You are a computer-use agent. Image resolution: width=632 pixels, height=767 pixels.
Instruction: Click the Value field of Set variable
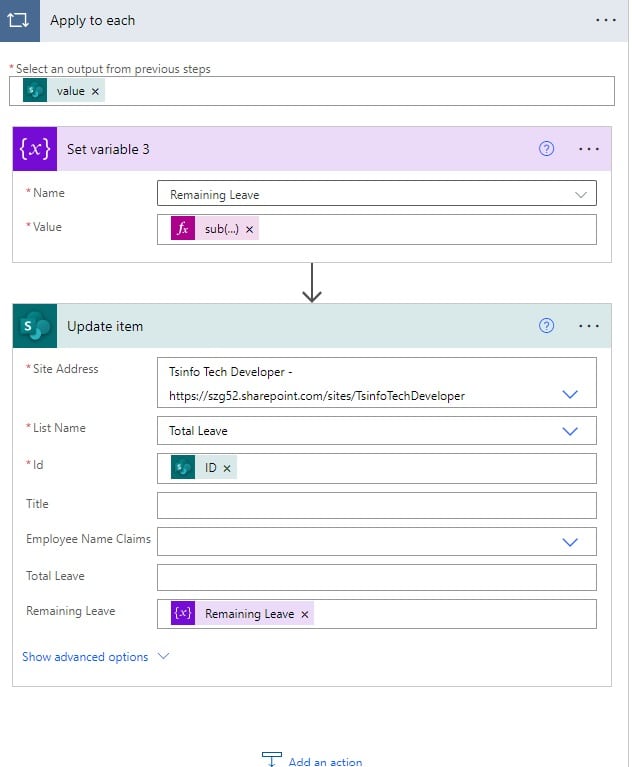point(377,229)
